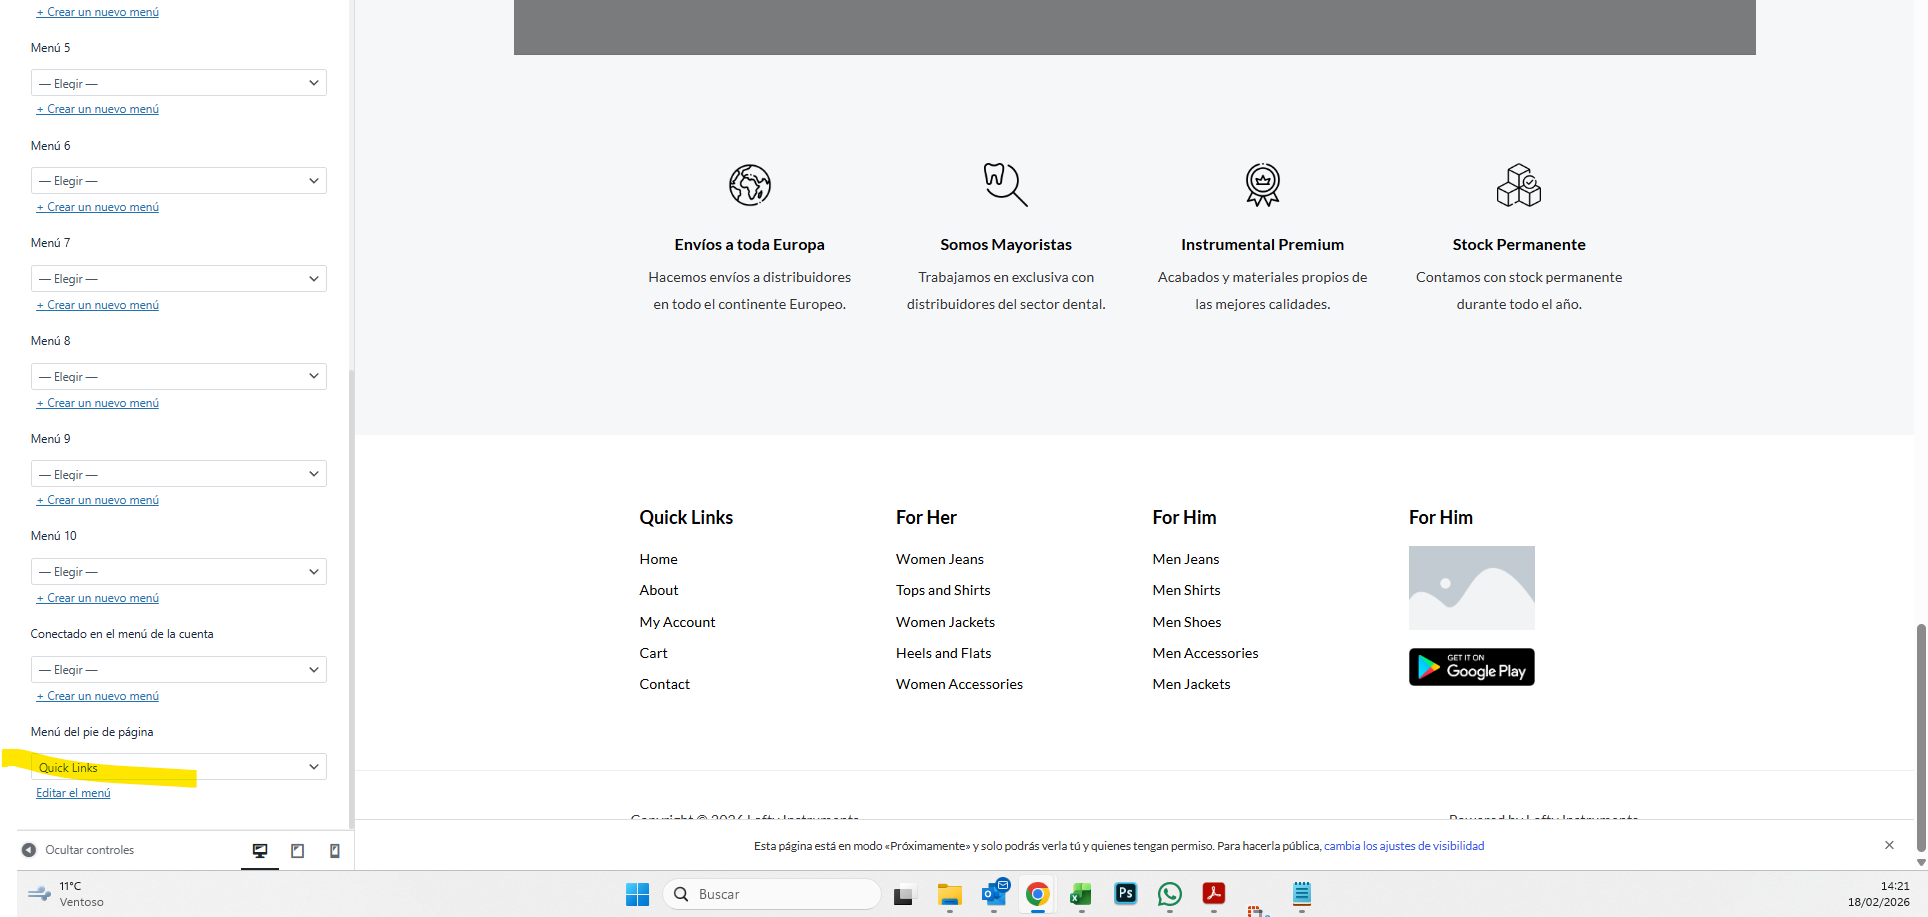Click the Google Play badge in footer
This screenshot has height=917, width=1928.
(1471, 667)
